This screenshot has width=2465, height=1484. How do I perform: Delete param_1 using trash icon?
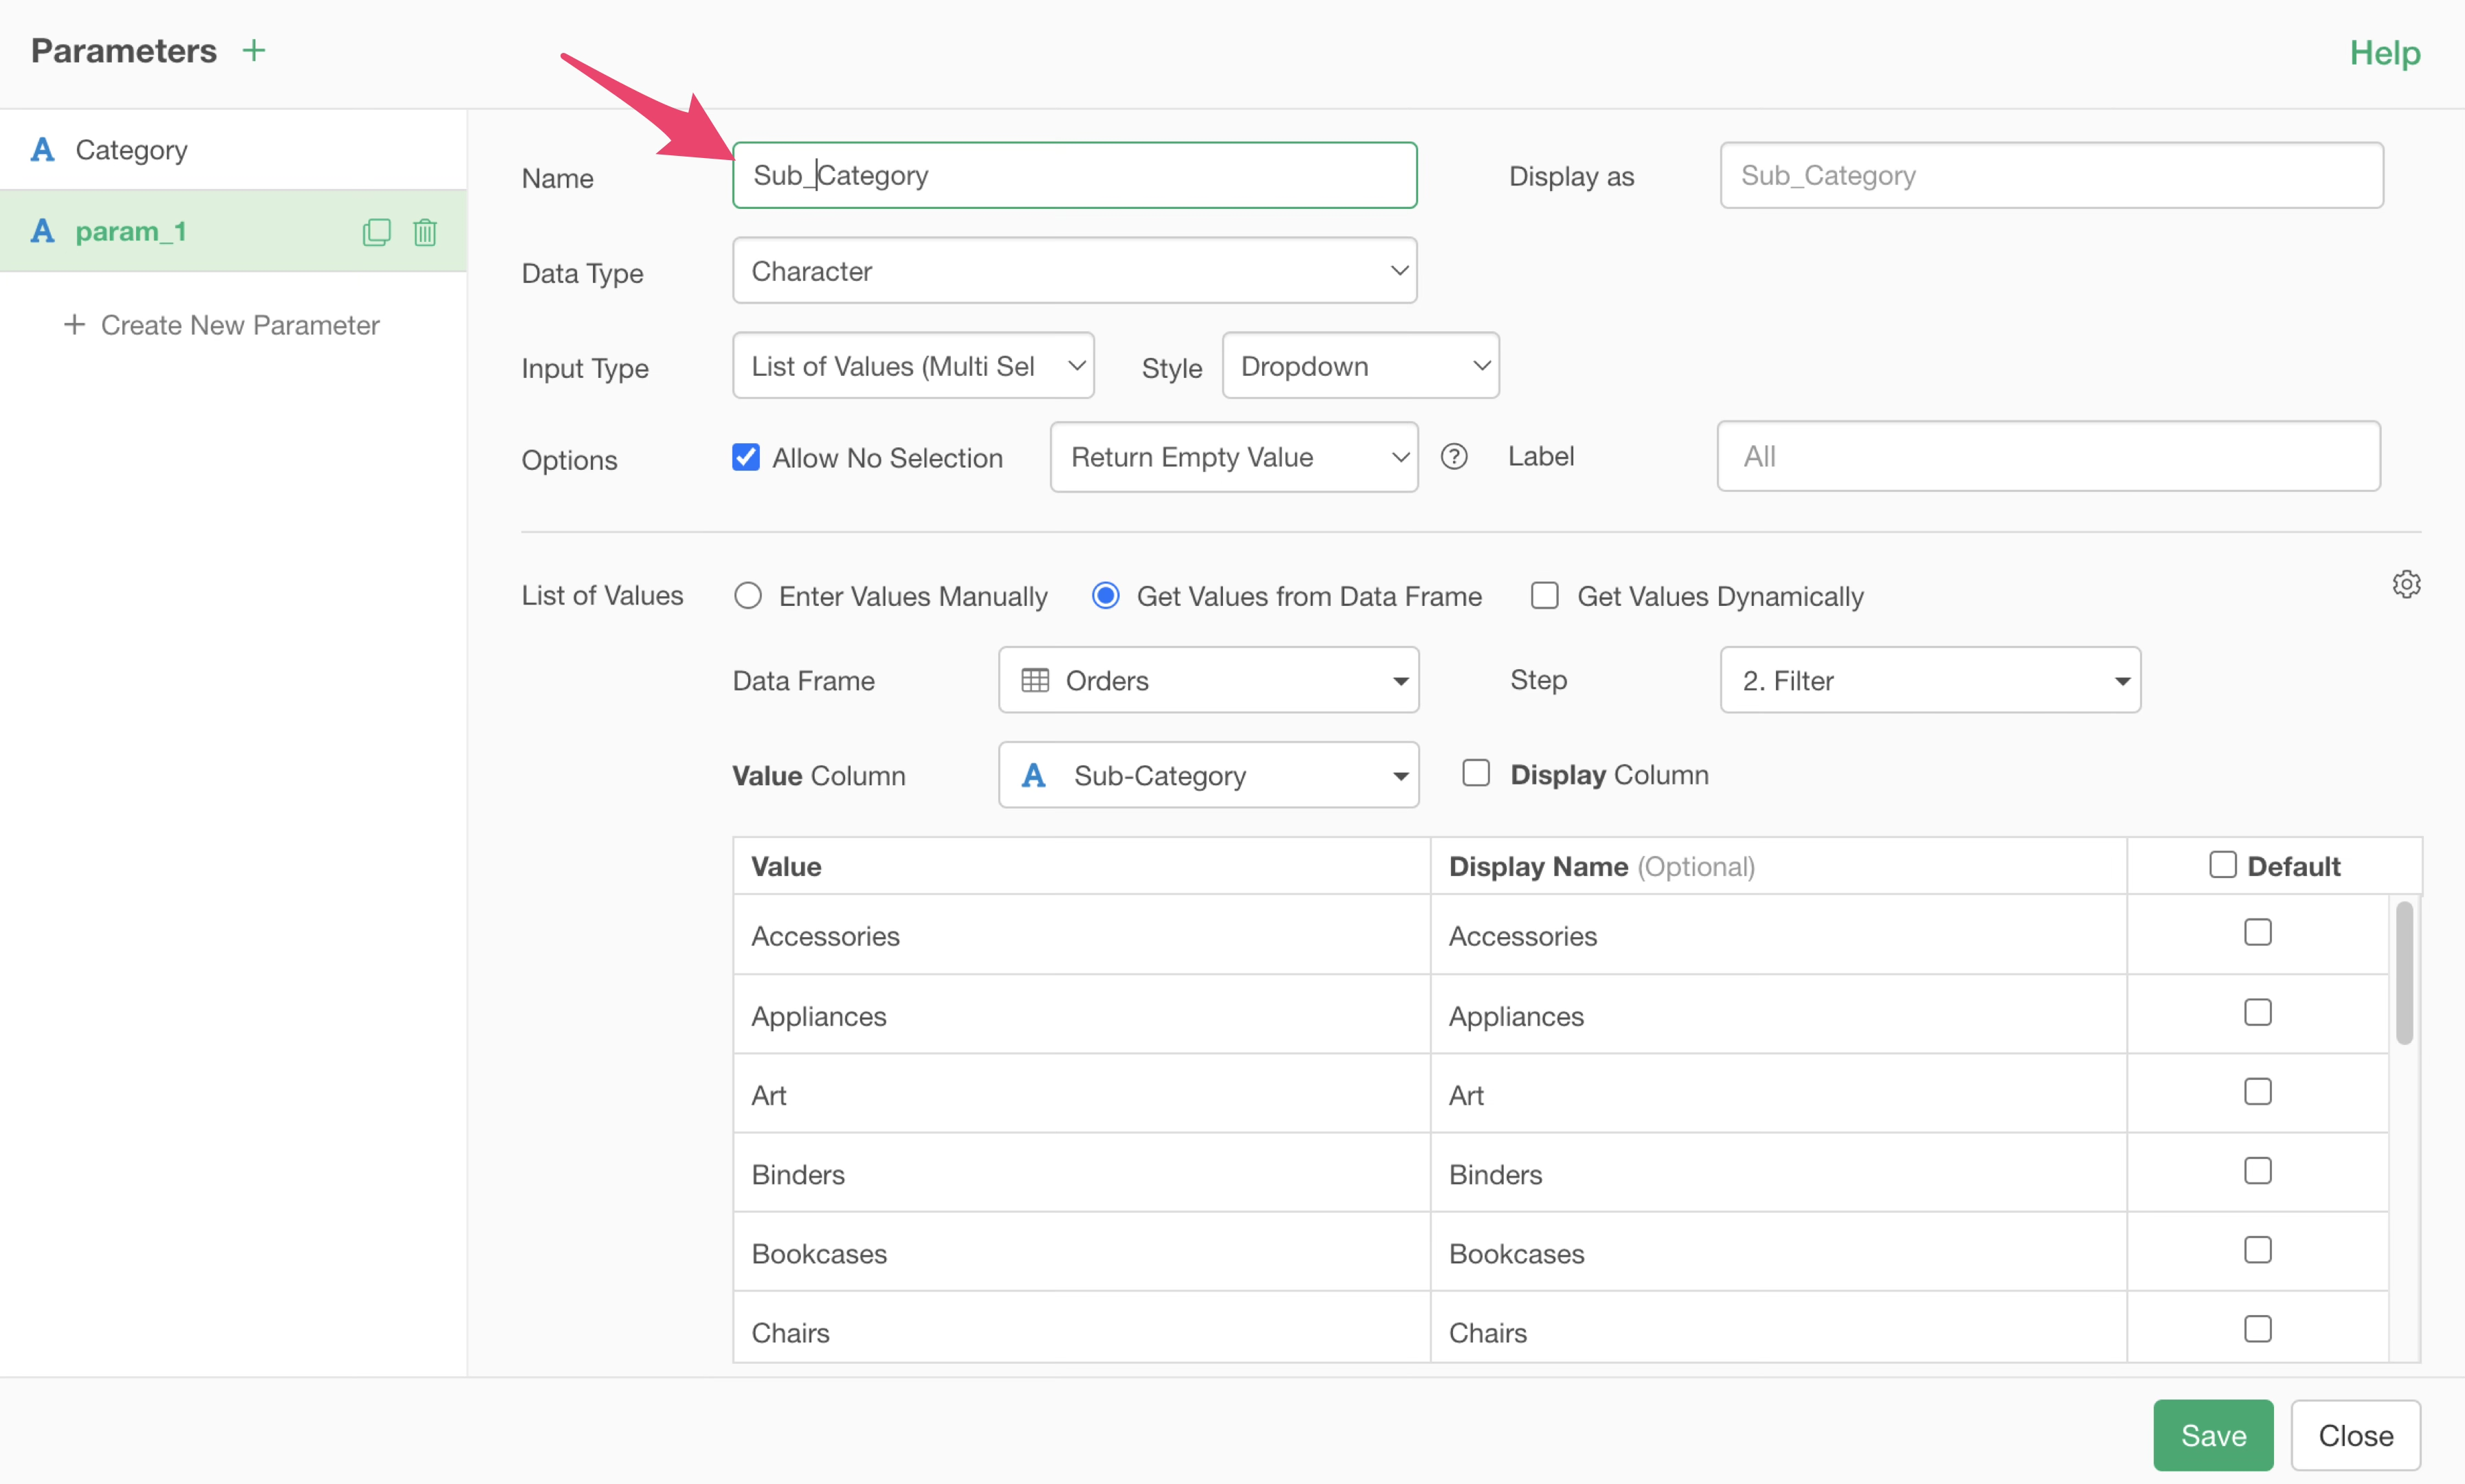pyautogui.click(x=425, y=232)
